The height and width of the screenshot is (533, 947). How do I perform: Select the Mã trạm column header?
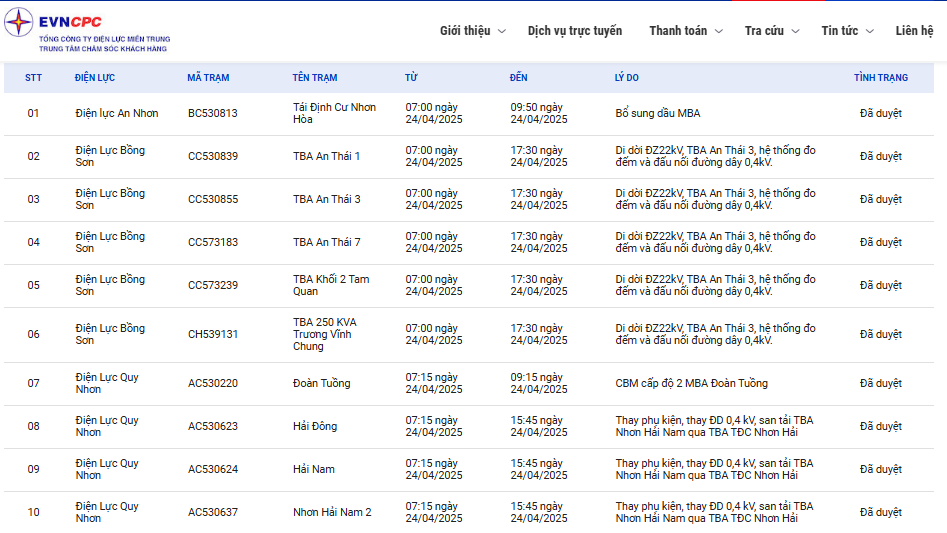coord(208,78)
